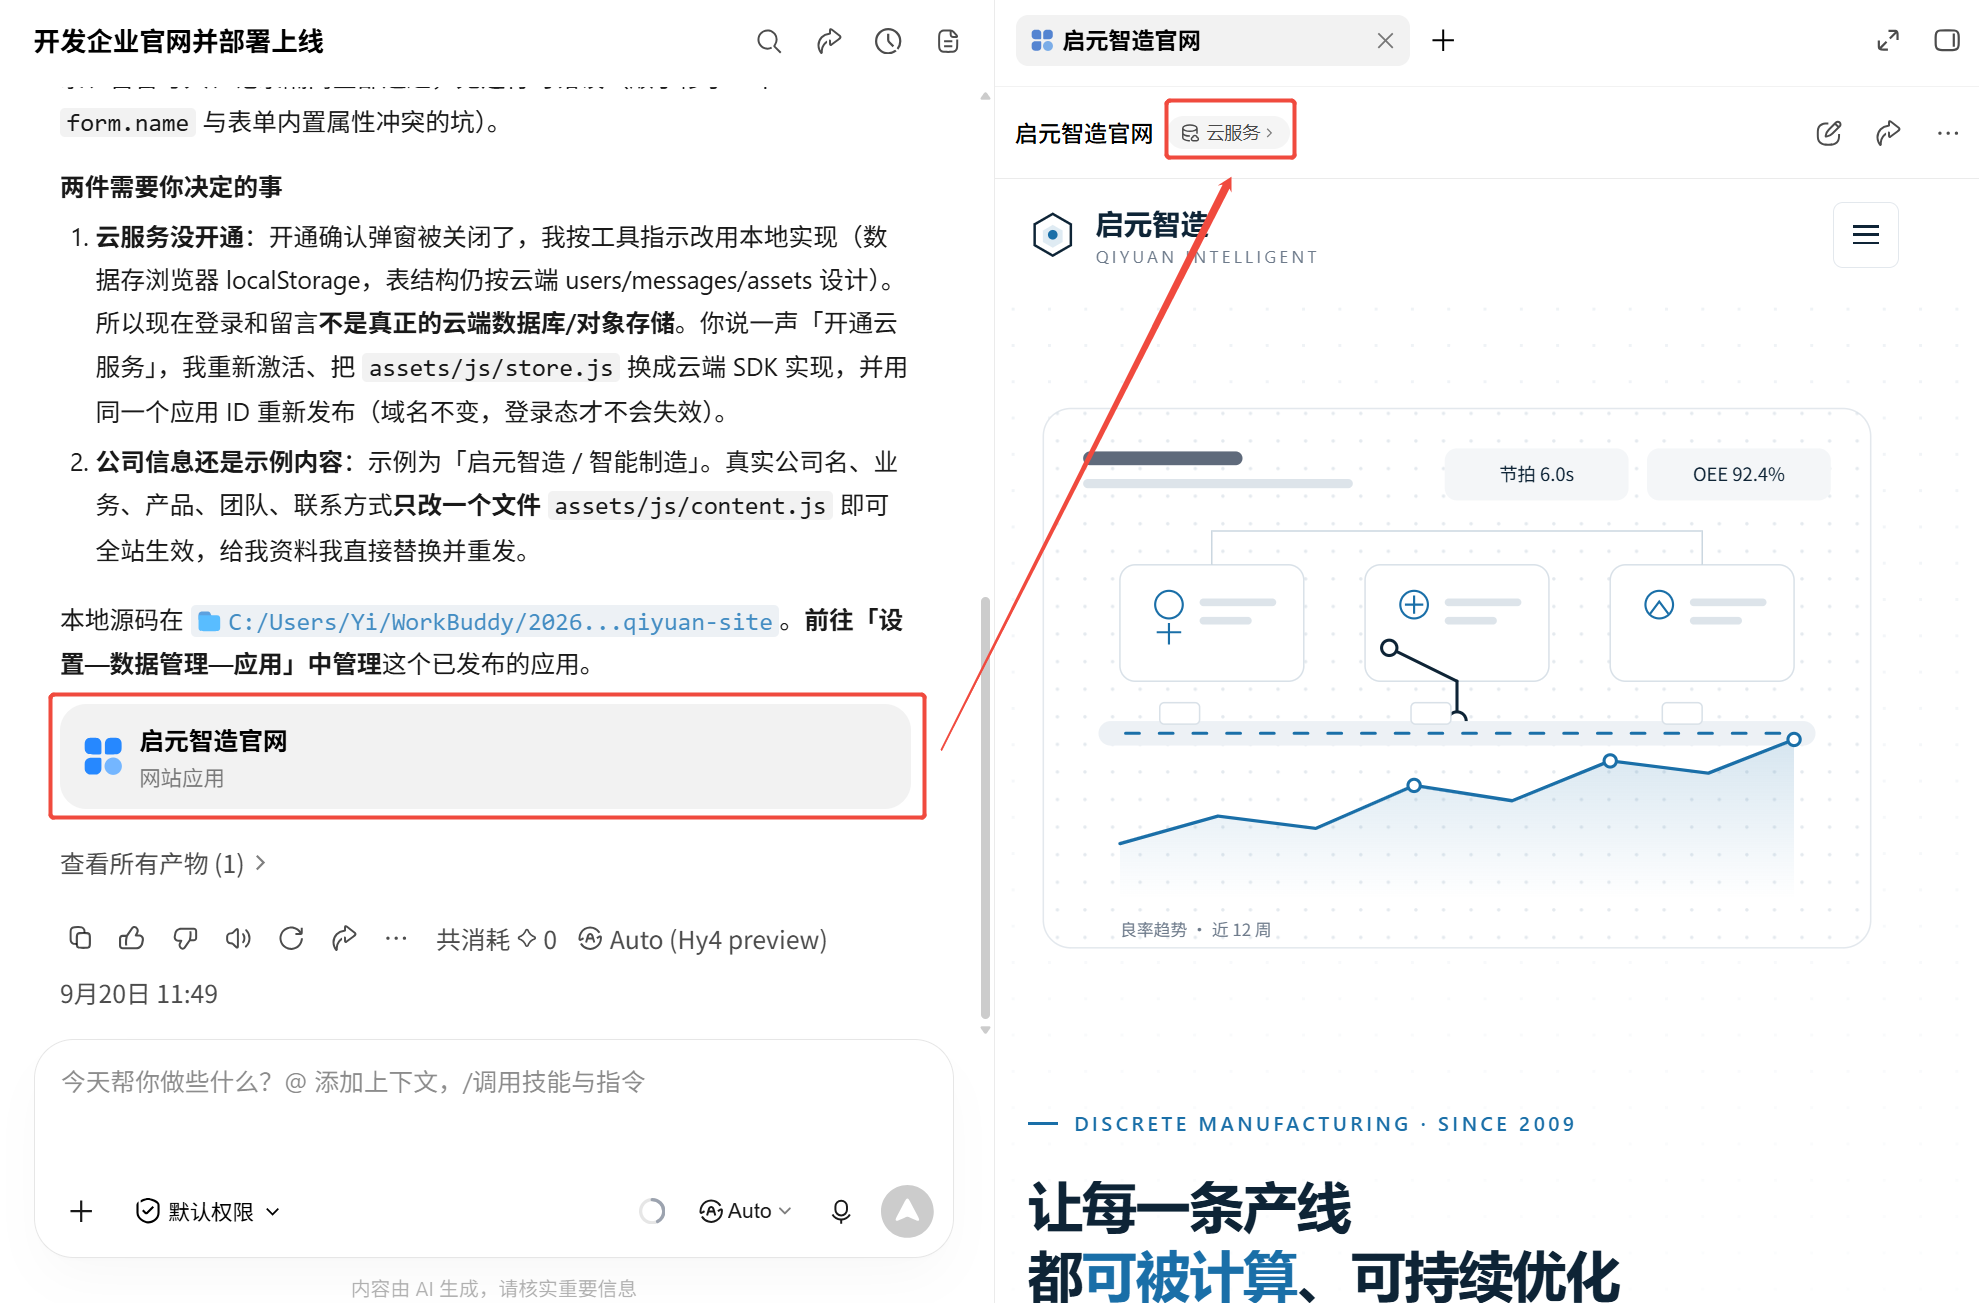This screenshot has height=1303, width=1979.
Task: Dislike the reply with thumbs down
Action: [185, 938]
